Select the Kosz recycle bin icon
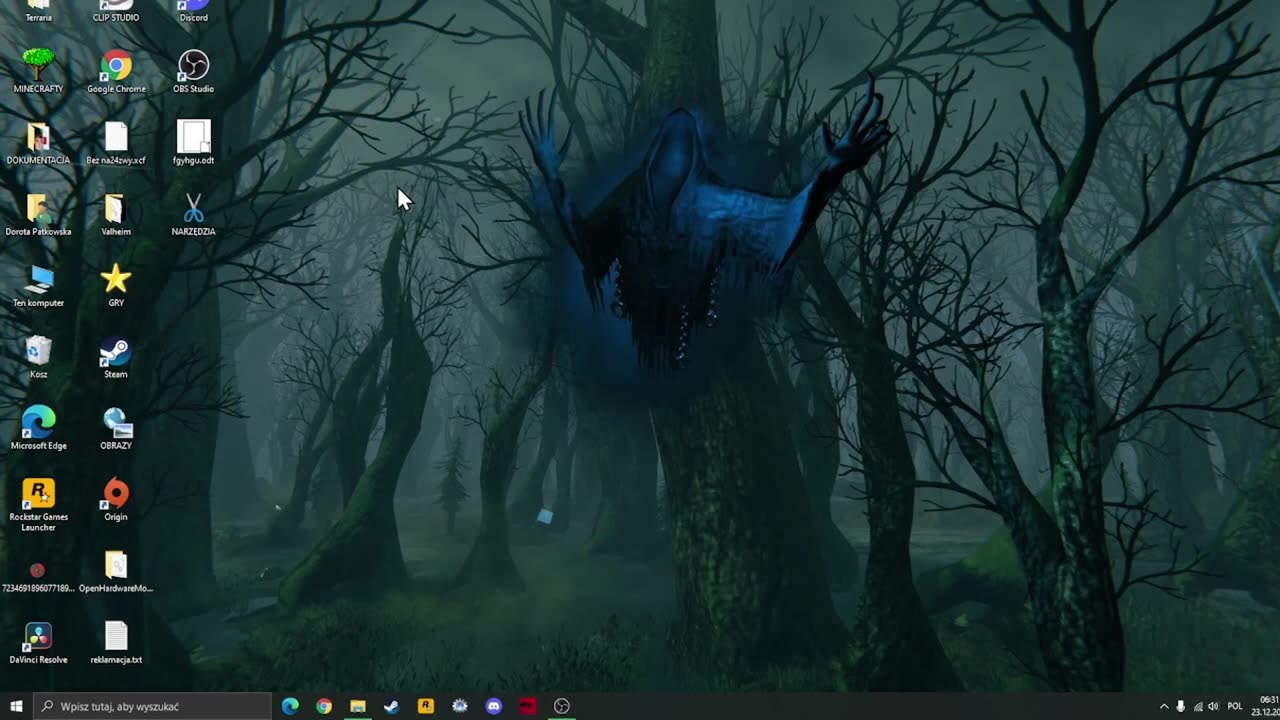 (38, 356)
